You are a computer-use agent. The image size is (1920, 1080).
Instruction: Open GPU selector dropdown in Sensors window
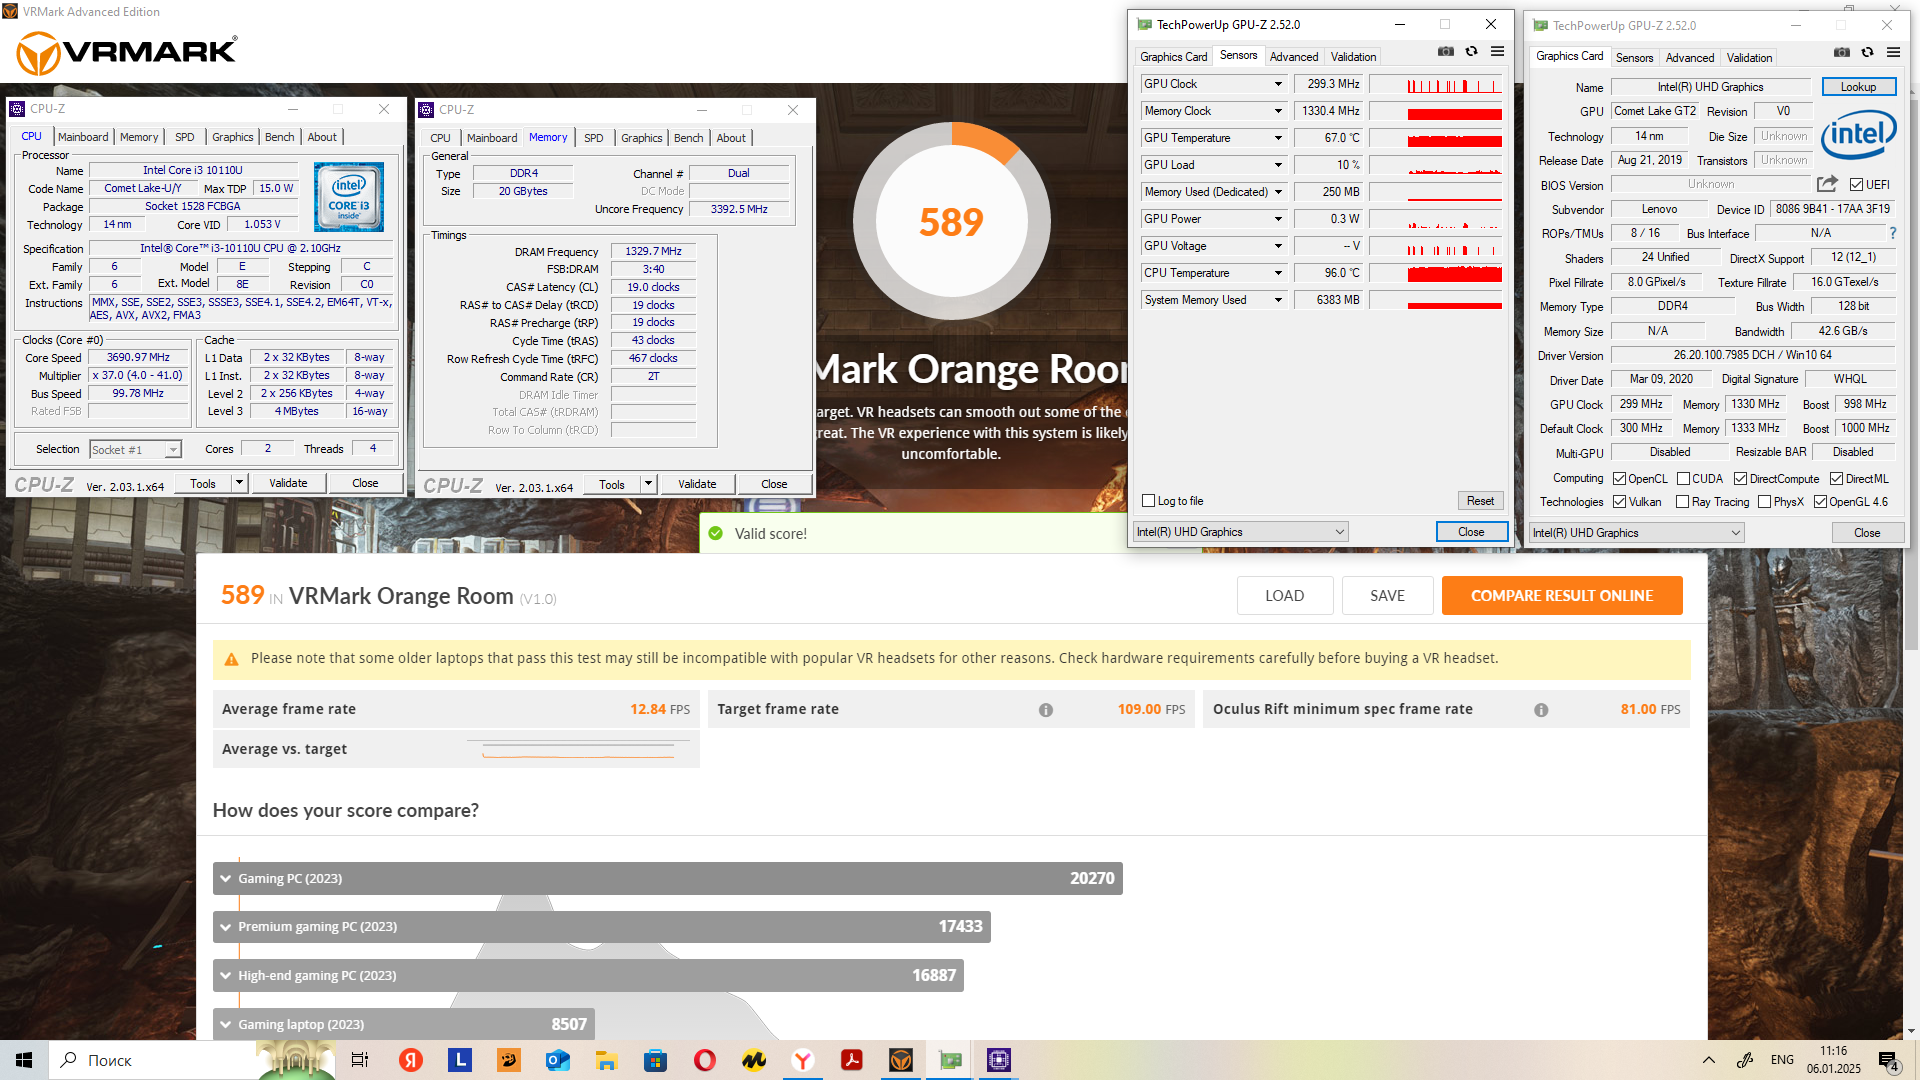coord(1240,532)
